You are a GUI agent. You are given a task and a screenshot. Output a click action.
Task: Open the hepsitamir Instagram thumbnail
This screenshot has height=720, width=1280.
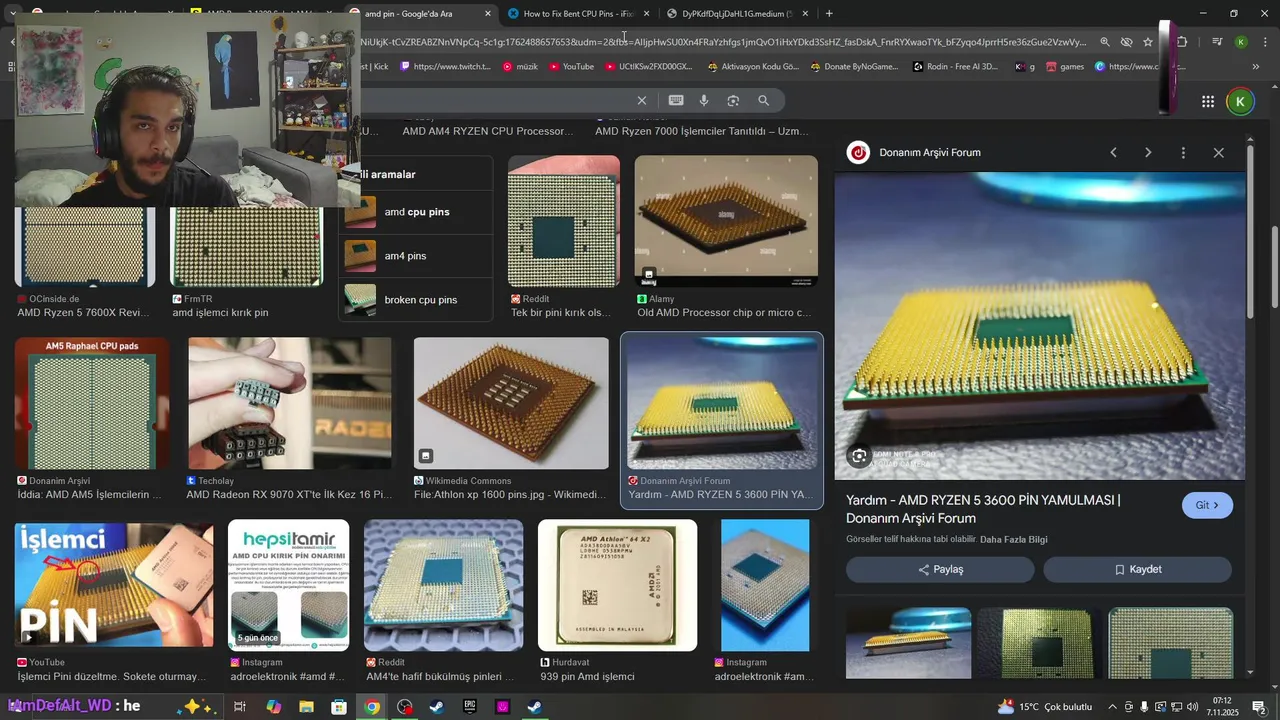pyautogui.click(x=289, y=586)
